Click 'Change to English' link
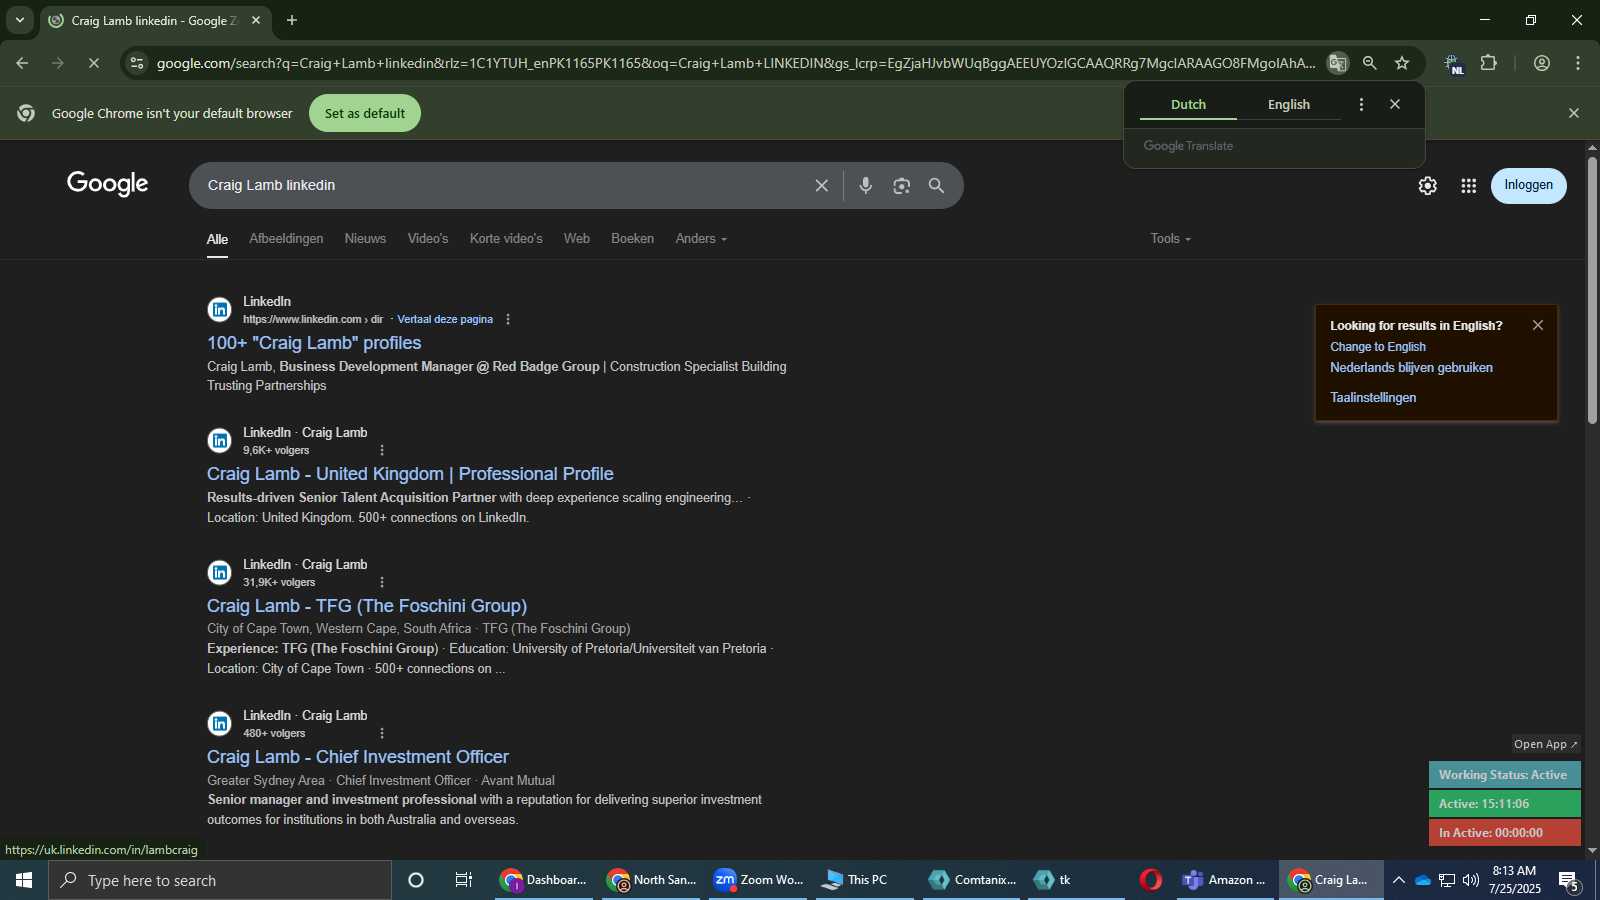 click(1378, 347)
